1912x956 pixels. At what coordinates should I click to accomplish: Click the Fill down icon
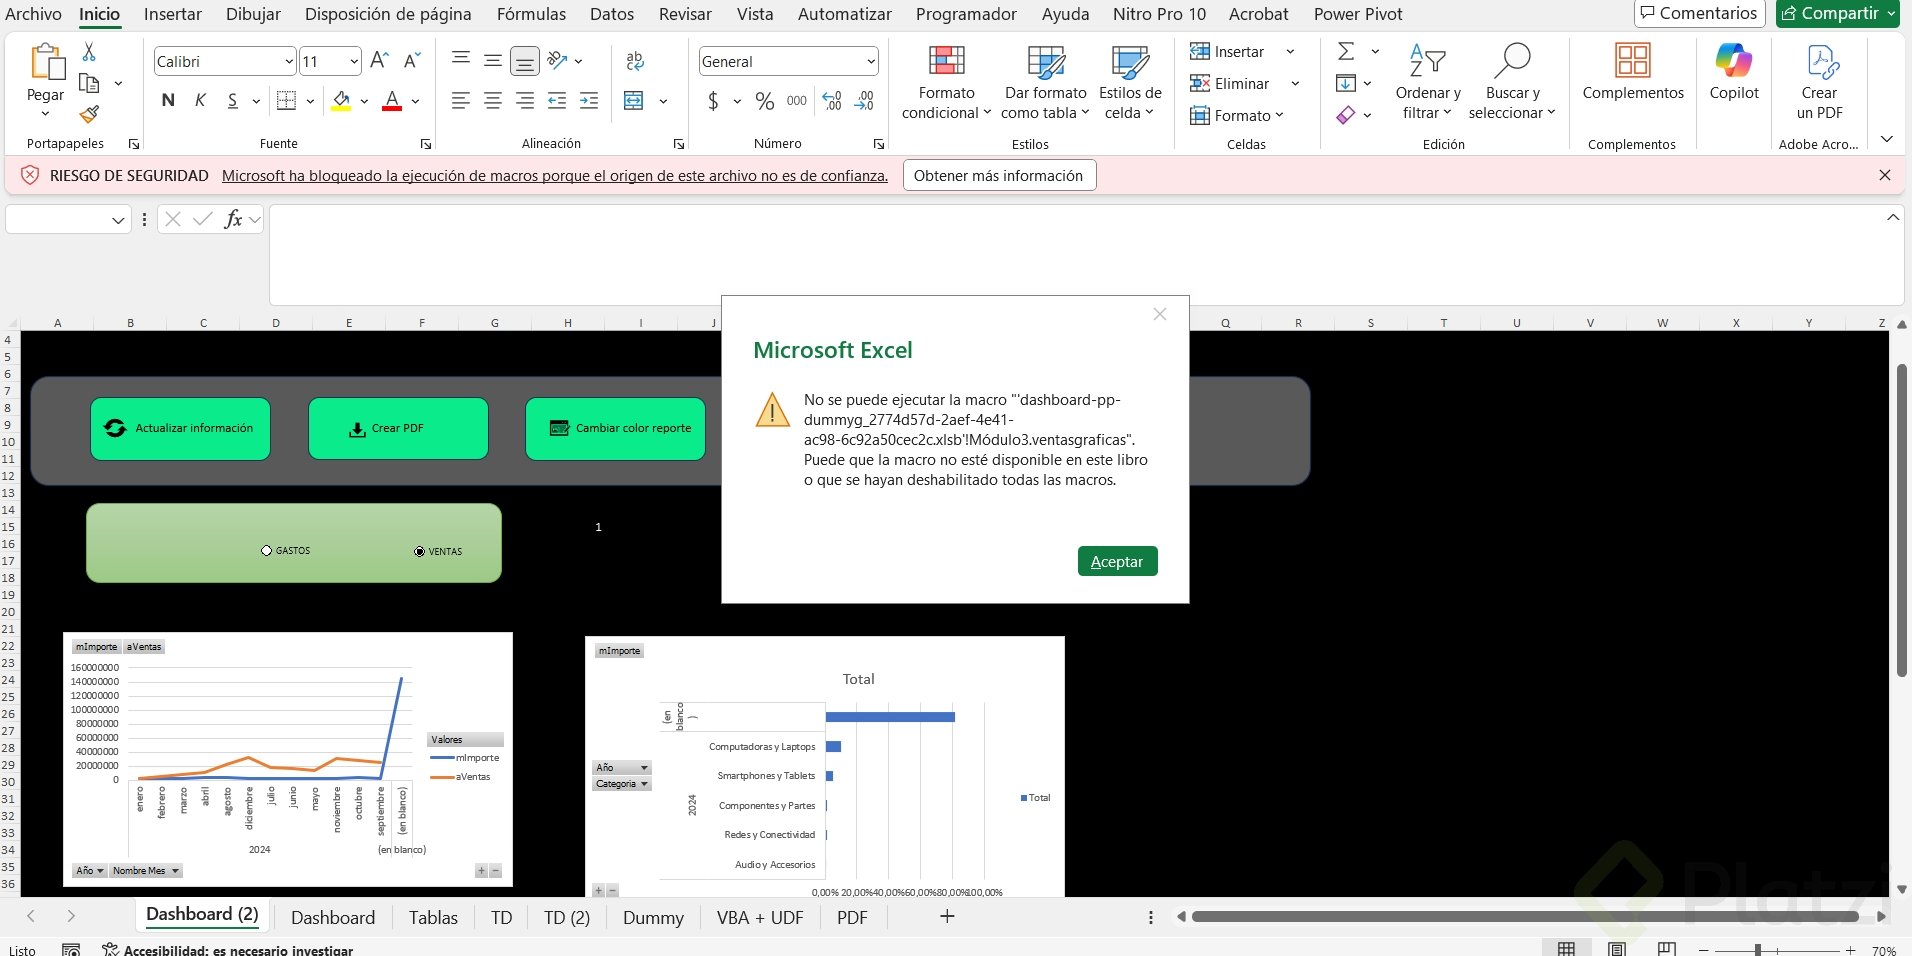coord(1346,83)
